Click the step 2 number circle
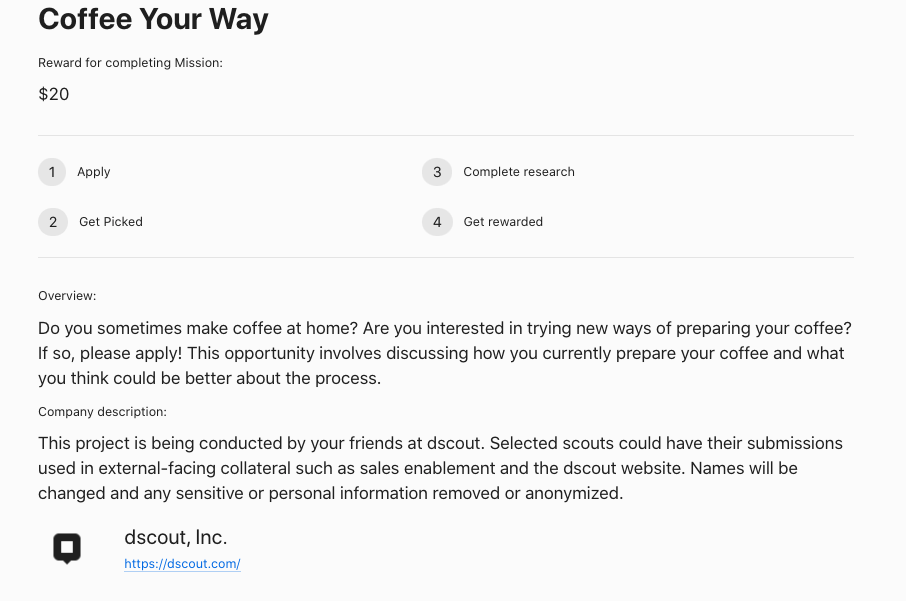 tap(53, 222)
